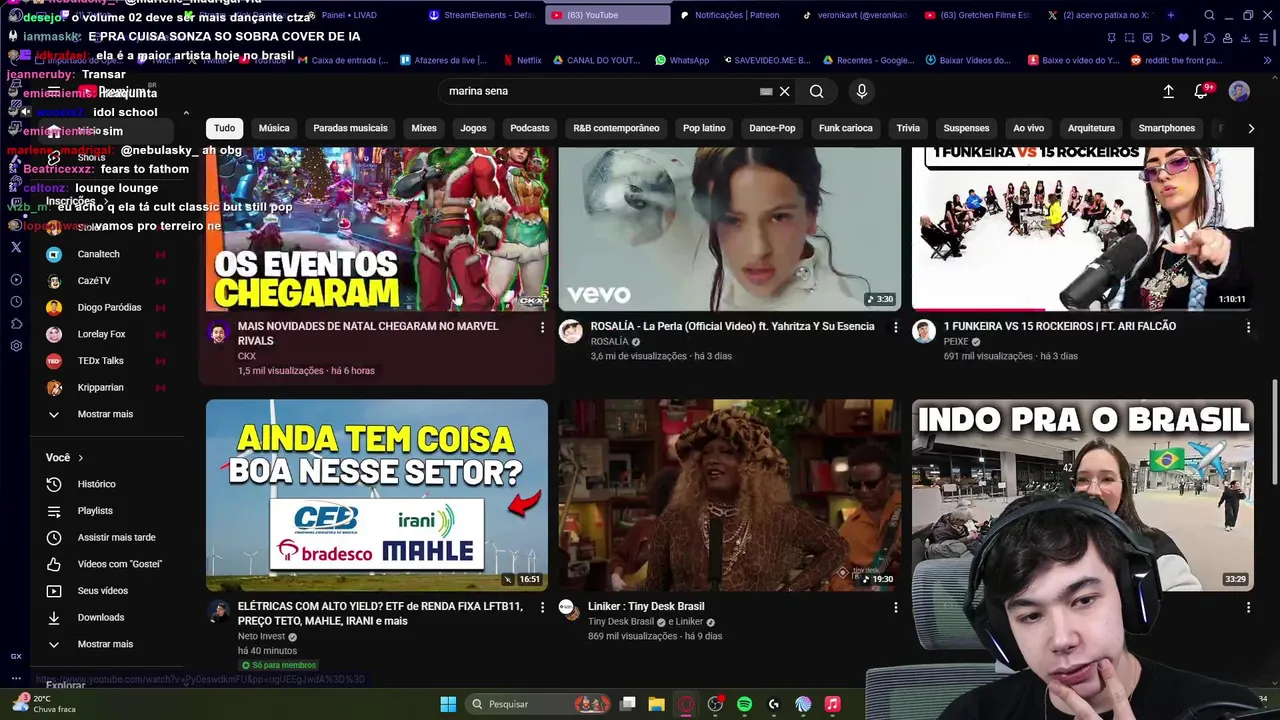1280x720 pixels.
Task: Select the 'Smartphones' filter chip
Action: tap(1167, 128)
